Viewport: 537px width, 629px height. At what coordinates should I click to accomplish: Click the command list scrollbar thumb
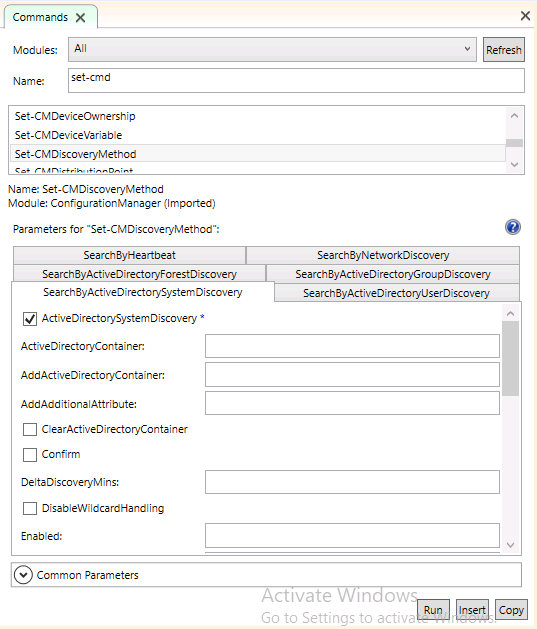coord(514,143)
